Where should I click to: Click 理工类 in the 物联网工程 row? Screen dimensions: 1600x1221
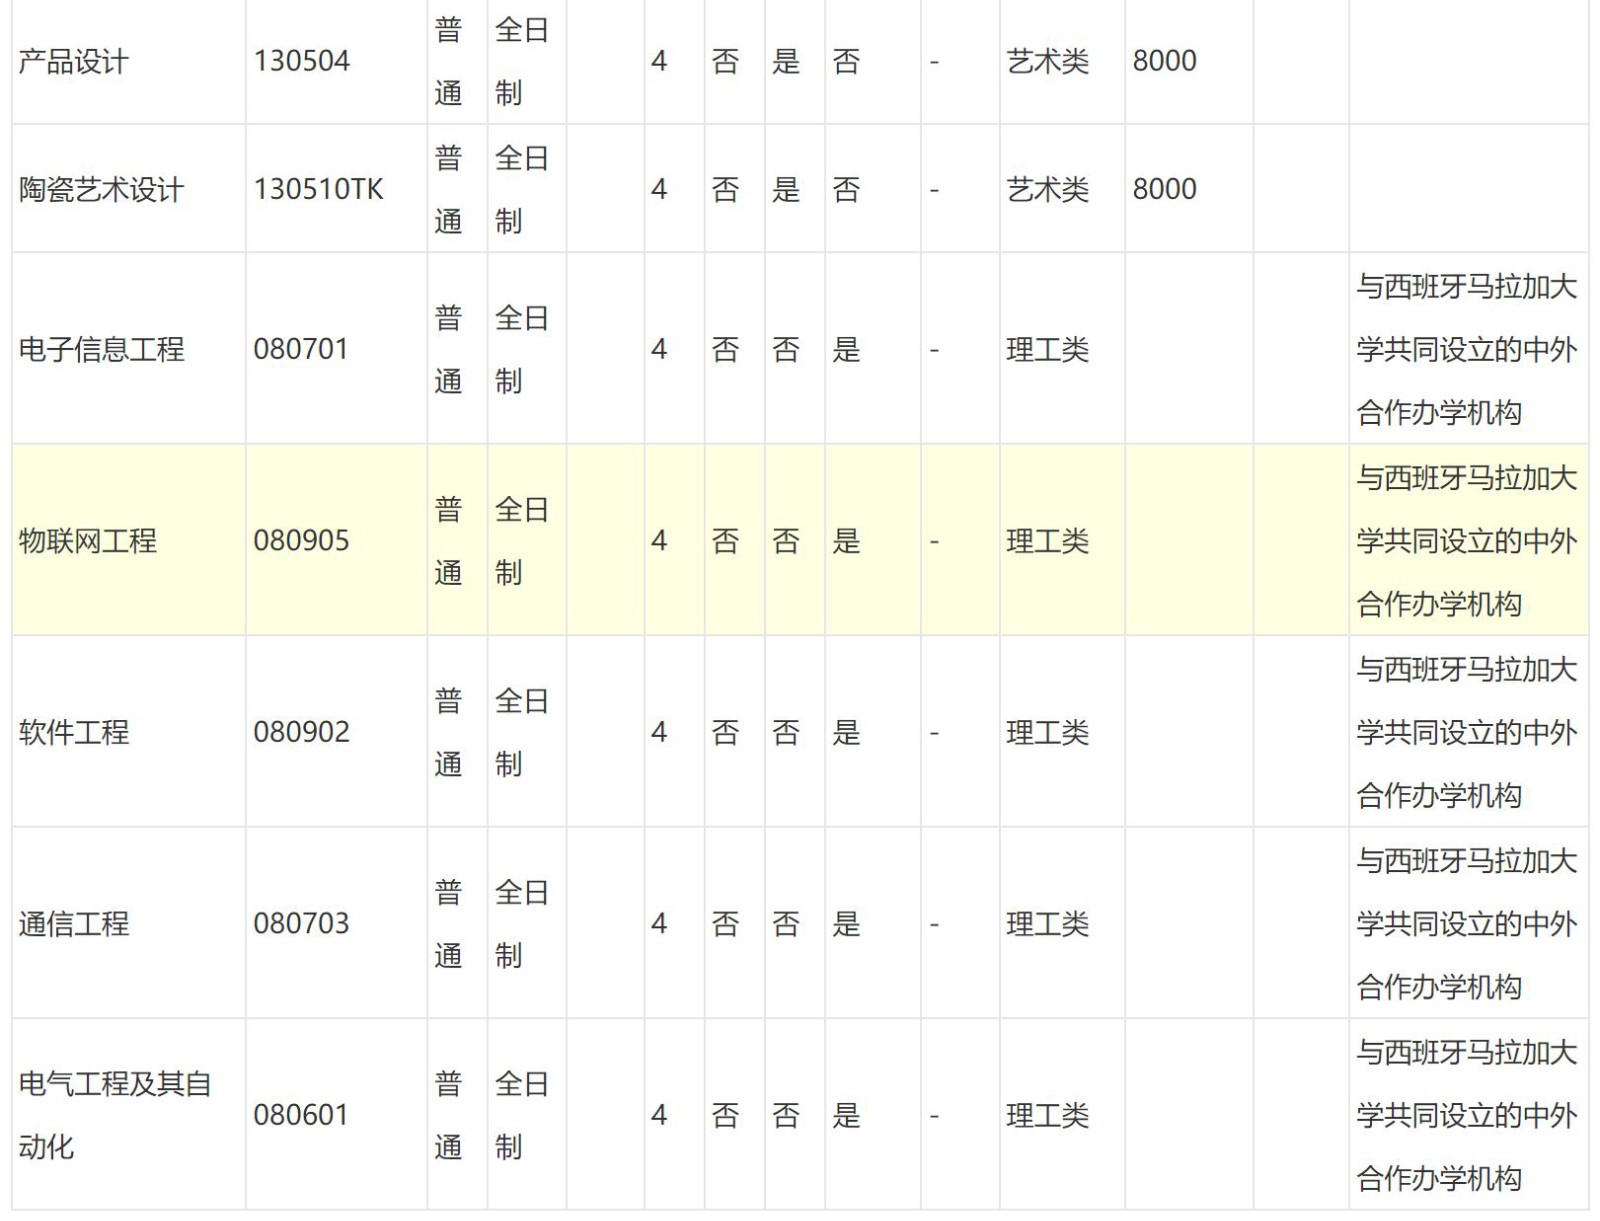pyautogui.click(x=1047, y=541)
